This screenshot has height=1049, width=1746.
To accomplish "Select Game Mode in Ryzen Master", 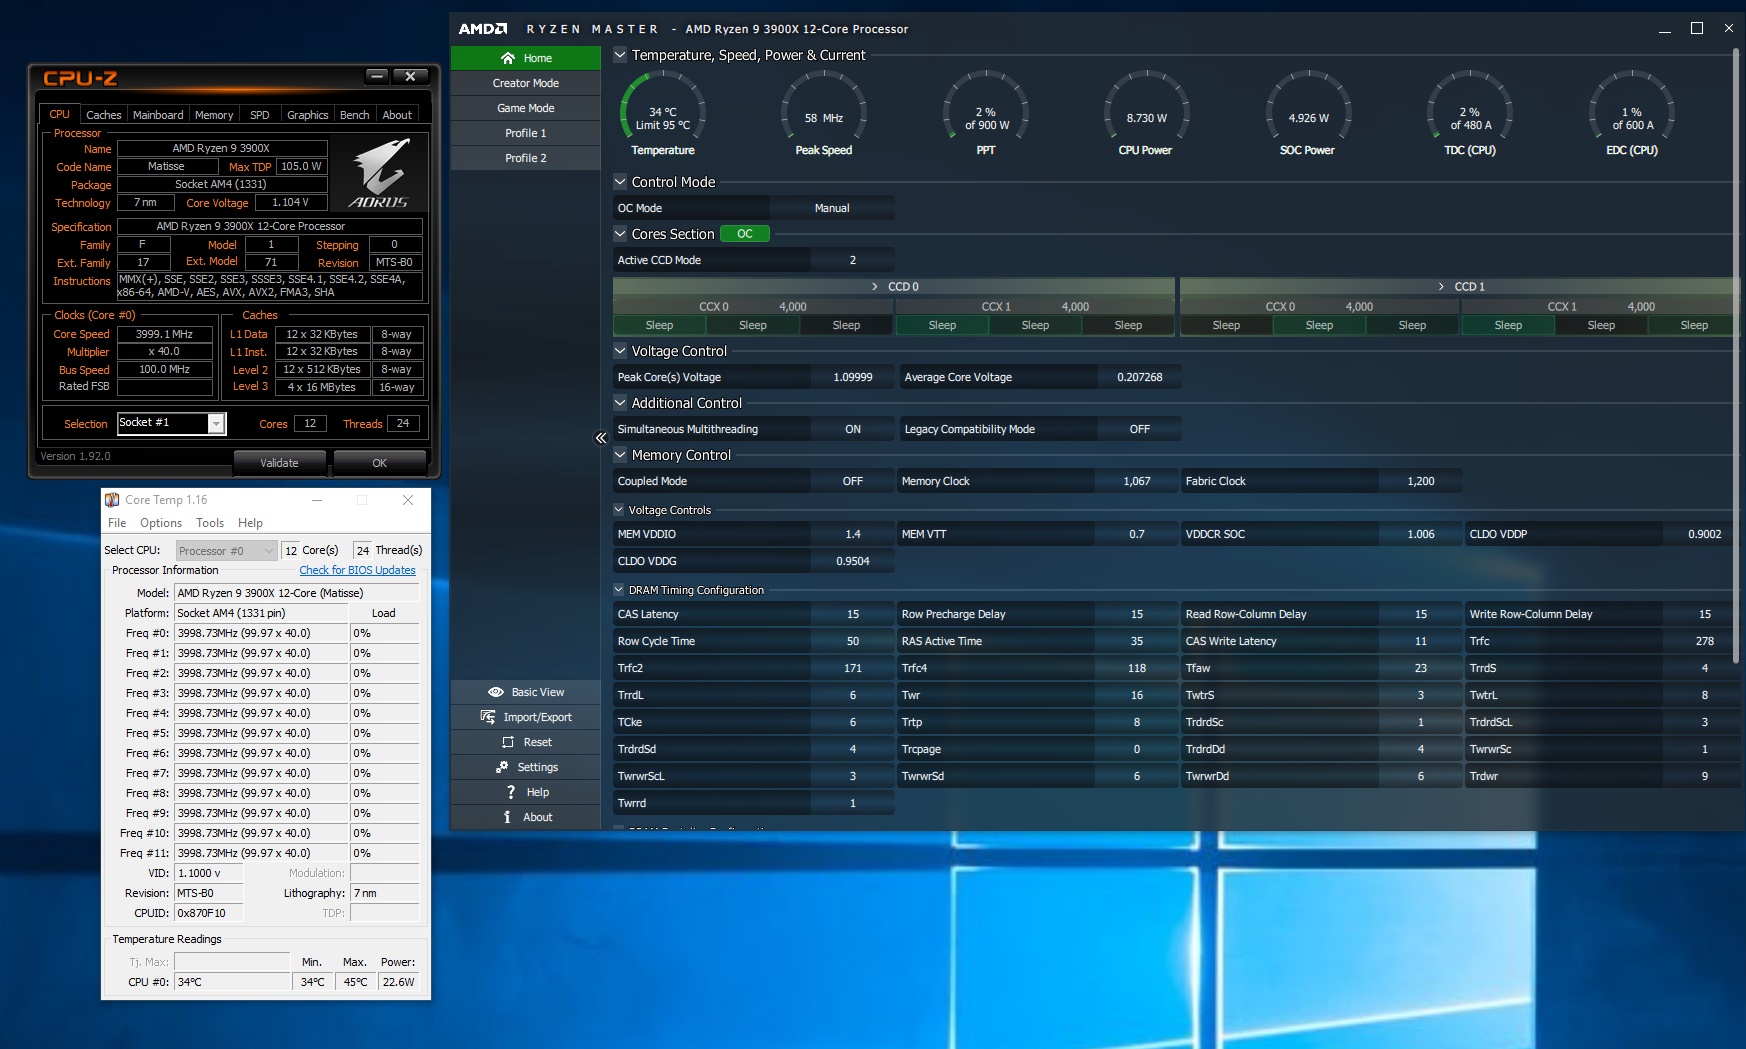I will pos(526,108).
